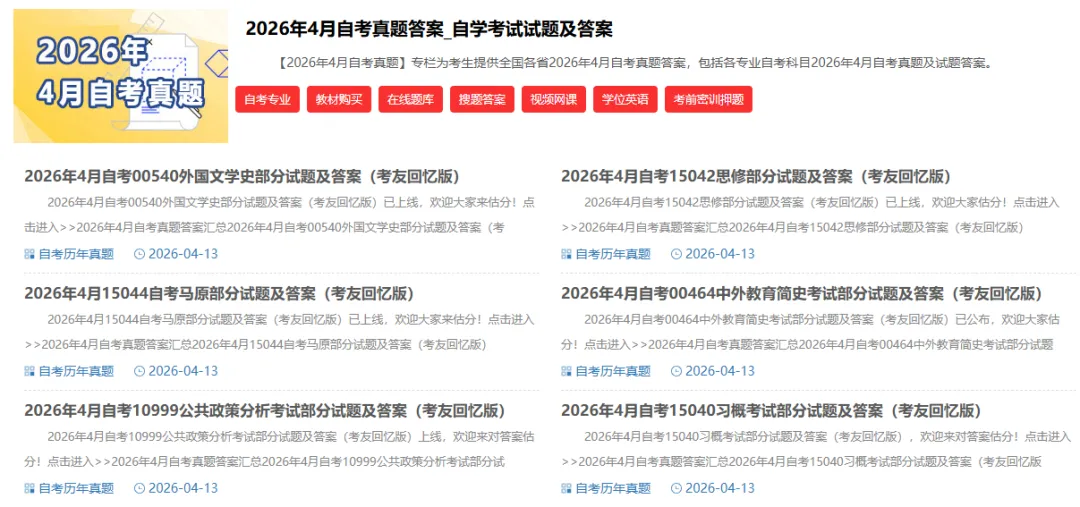This screenshot has width=1080, height=507.
Task: Click the 考前密训押题 button
Action: point(709,99)
